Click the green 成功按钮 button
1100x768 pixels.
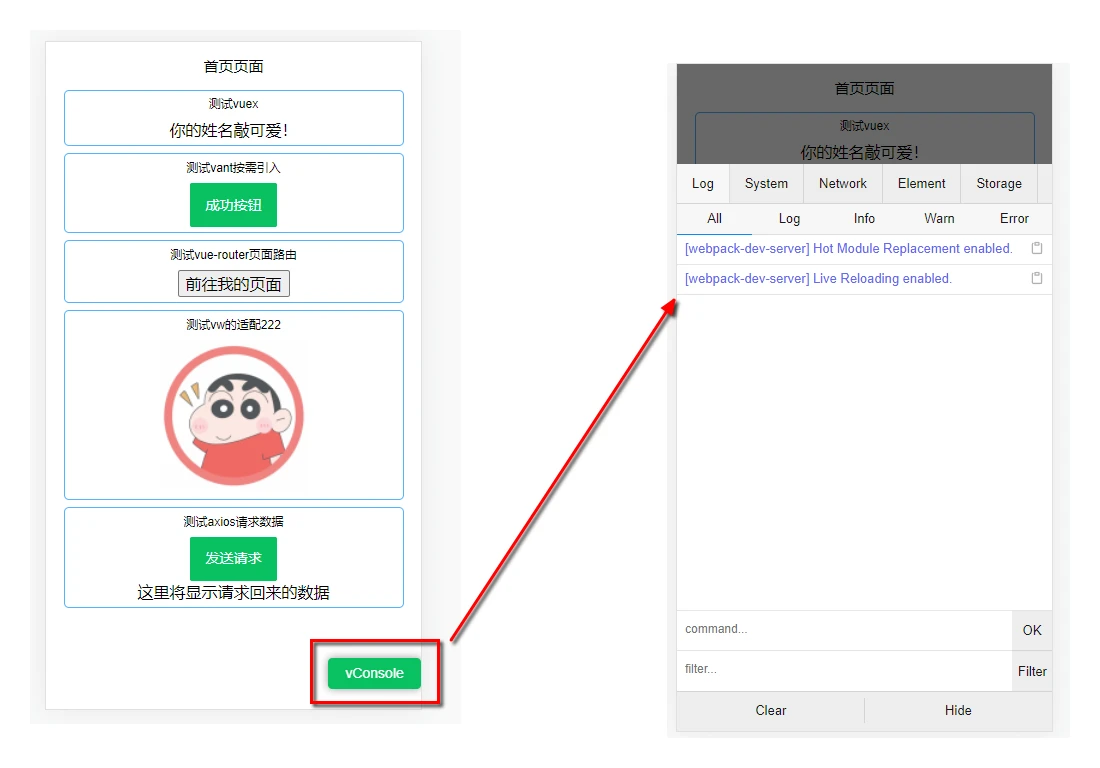[x=234, y=205]
